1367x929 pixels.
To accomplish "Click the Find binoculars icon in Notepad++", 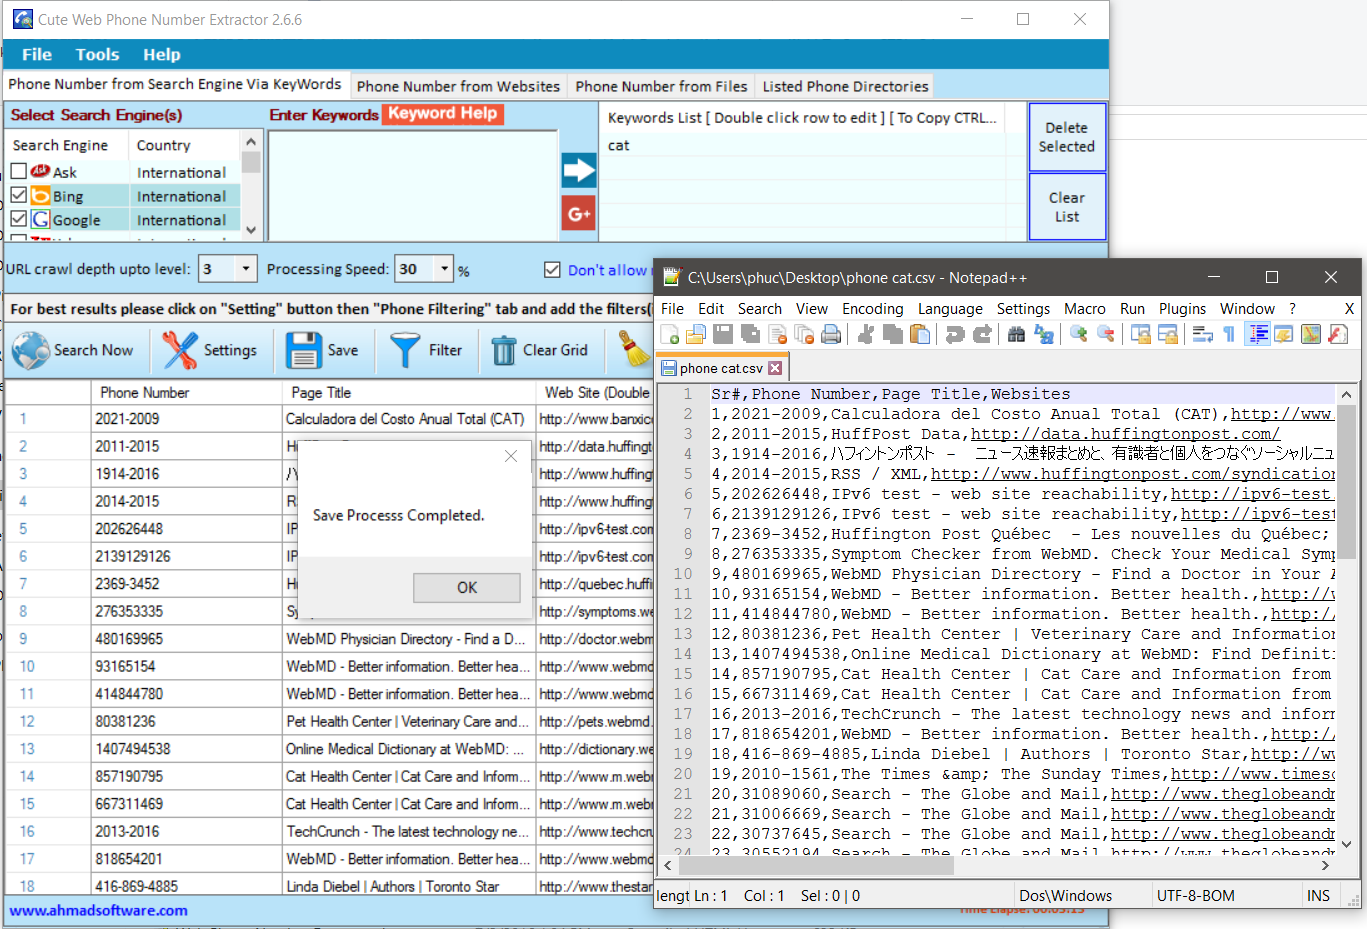I will 1016,334.
